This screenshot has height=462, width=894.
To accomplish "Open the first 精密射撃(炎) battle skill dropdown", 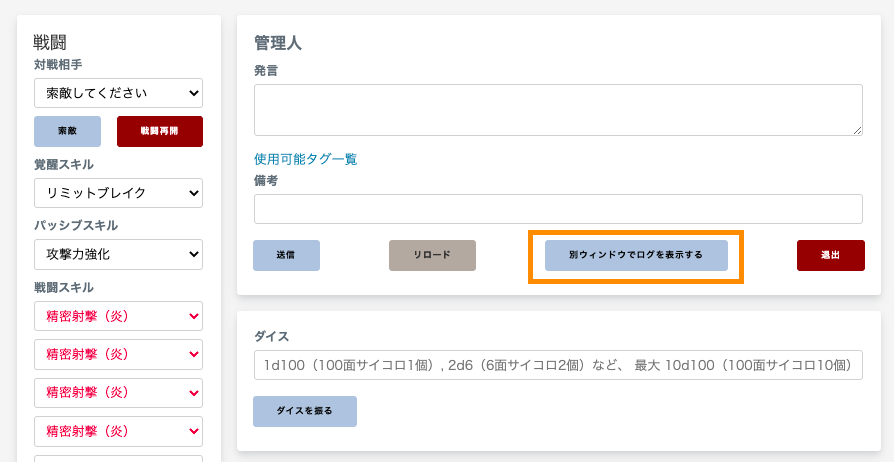I will tap(118, 316).
